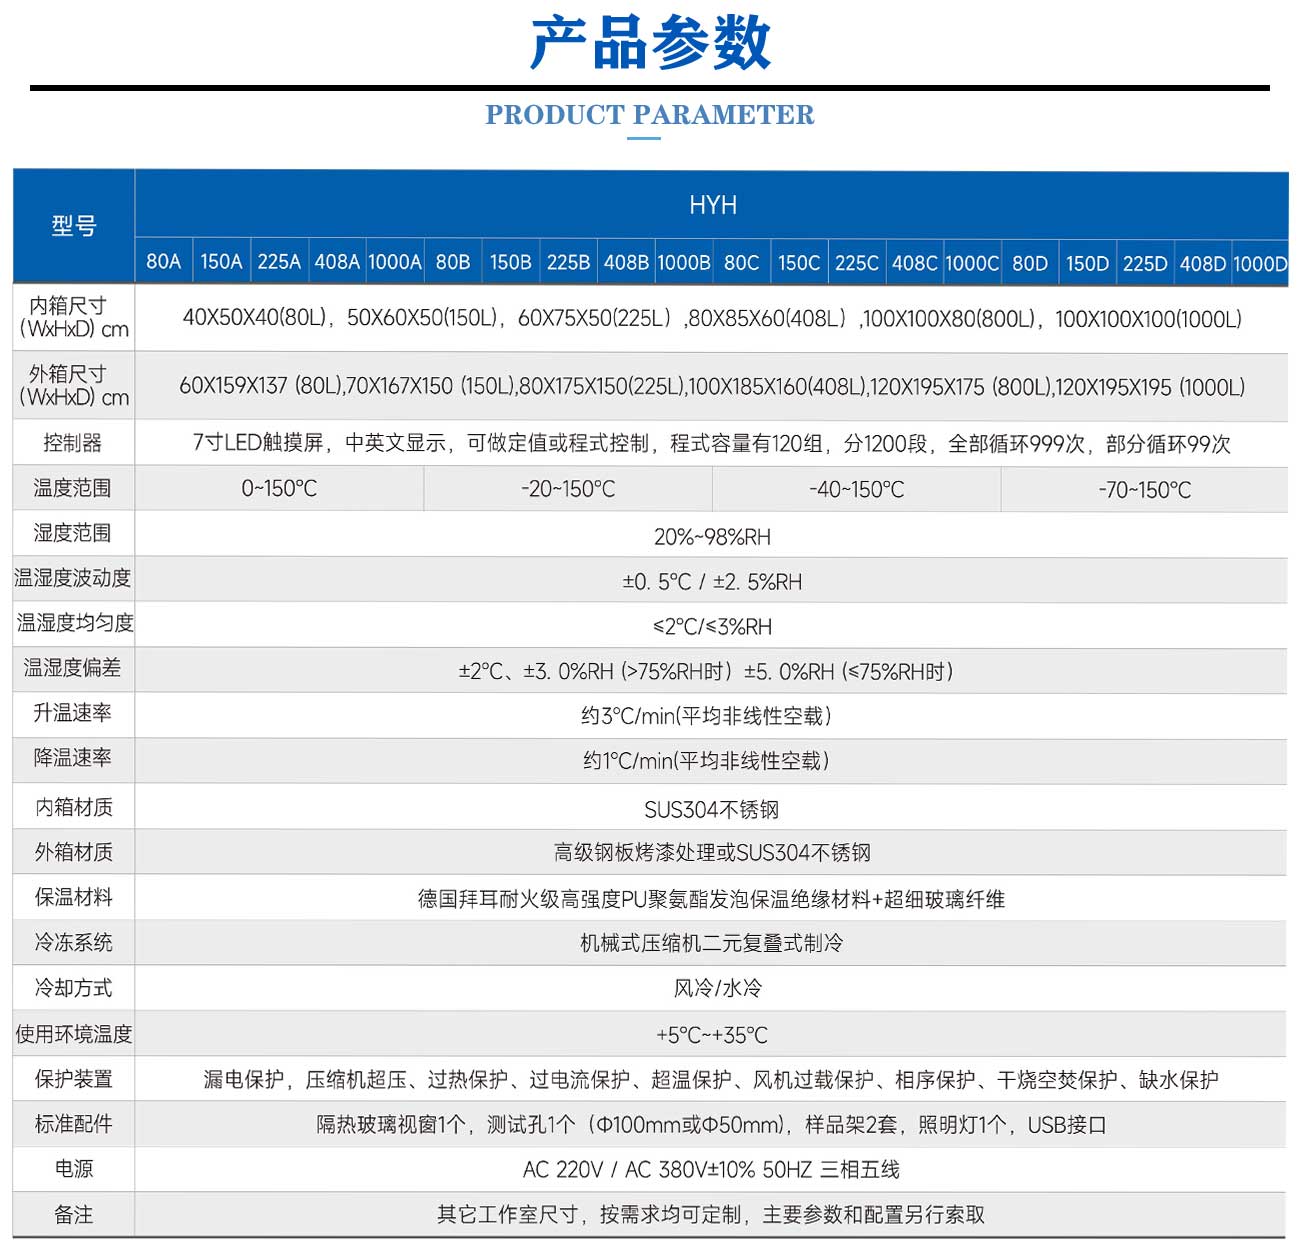
Task: Click the ≤2°C/≤3%RH value
Action: [712, 627]
